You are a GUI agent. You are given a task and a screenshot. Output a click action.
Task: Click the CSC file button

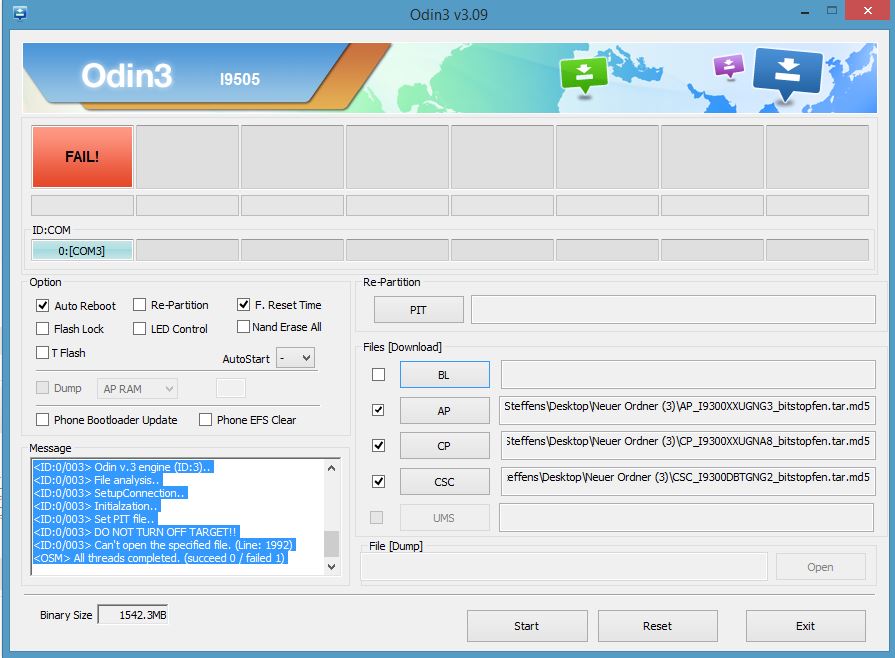tap(445, 482)
